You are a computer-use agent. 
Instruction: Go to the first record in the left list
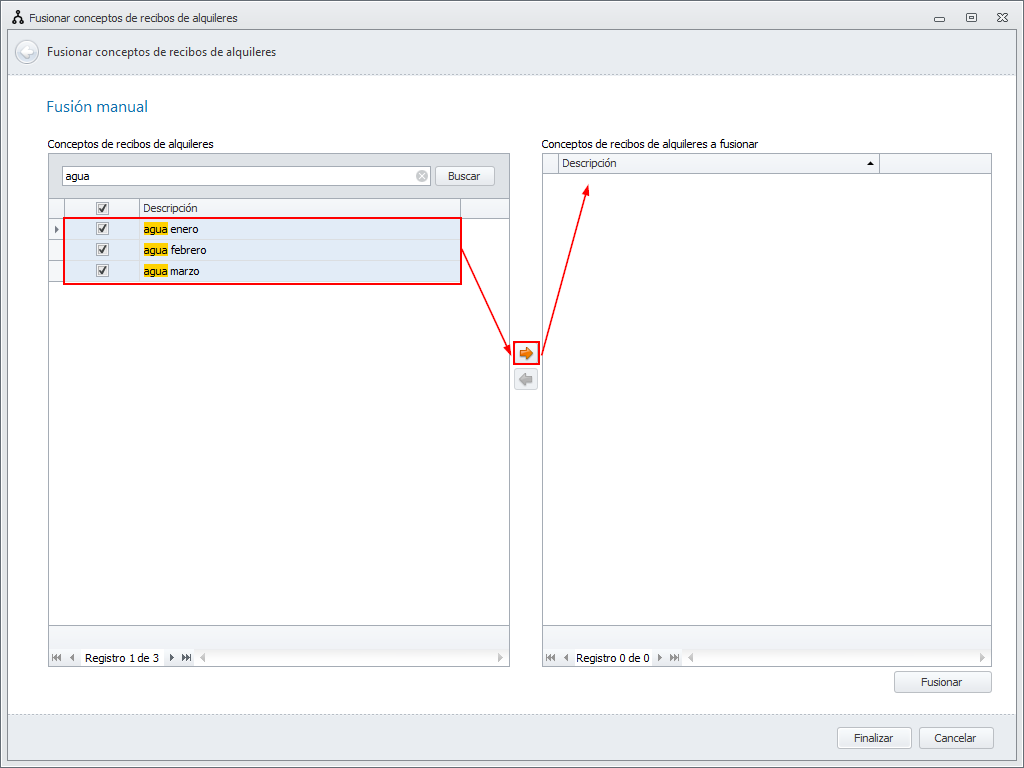57,658
